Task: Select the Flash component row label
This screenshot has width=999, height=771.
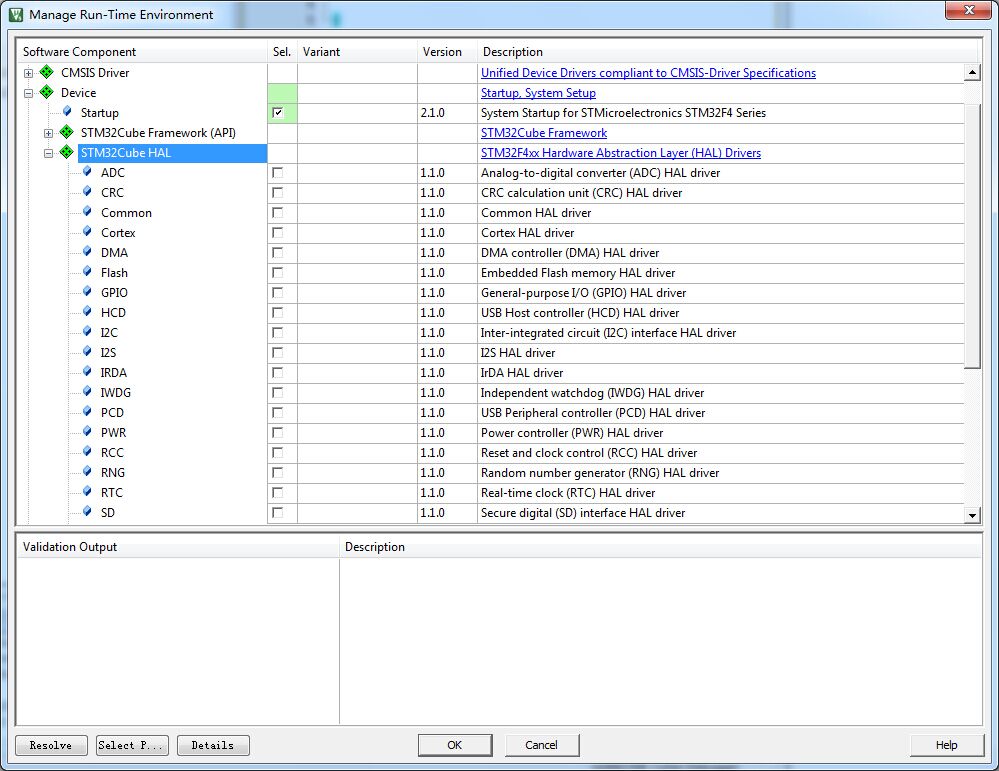Action: 114,273
